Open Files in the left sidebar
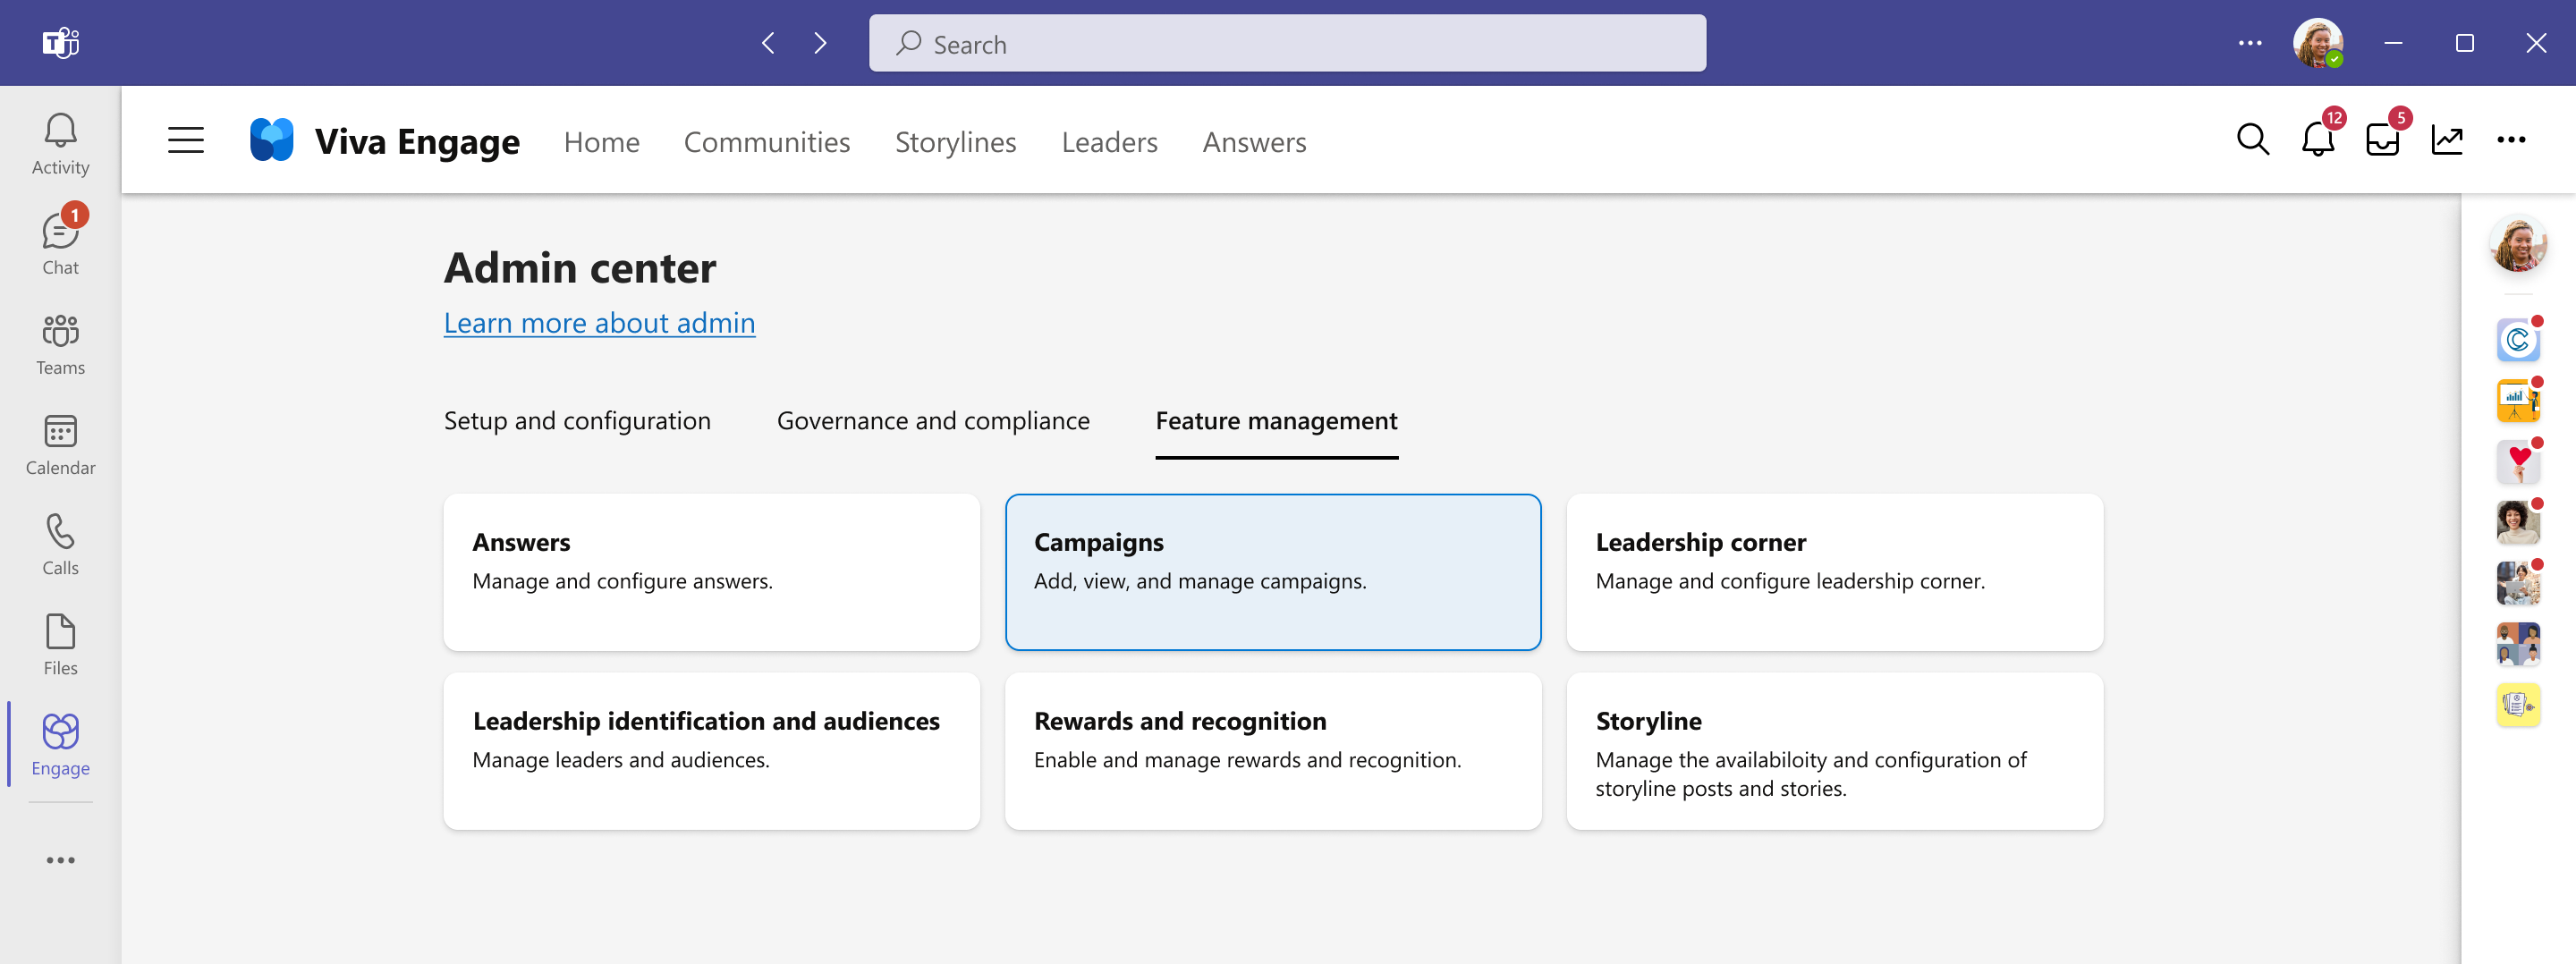The height and width of the screenshot is (964, 2576). [x=60, y=644]
